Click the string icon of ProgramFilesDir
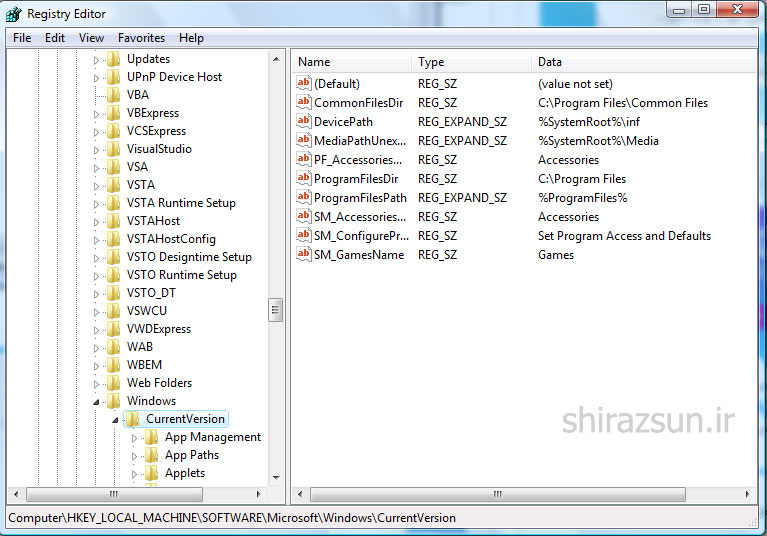Image resolution: width=767 pixels, height=536 pixels. click(x=304, y=179)
